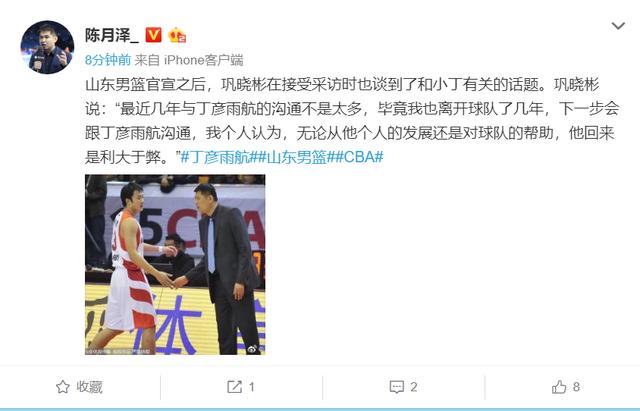The image size is (640, 411).
Task: Click the Weibo watermark on photo corner
Action: tap(253, 349)
